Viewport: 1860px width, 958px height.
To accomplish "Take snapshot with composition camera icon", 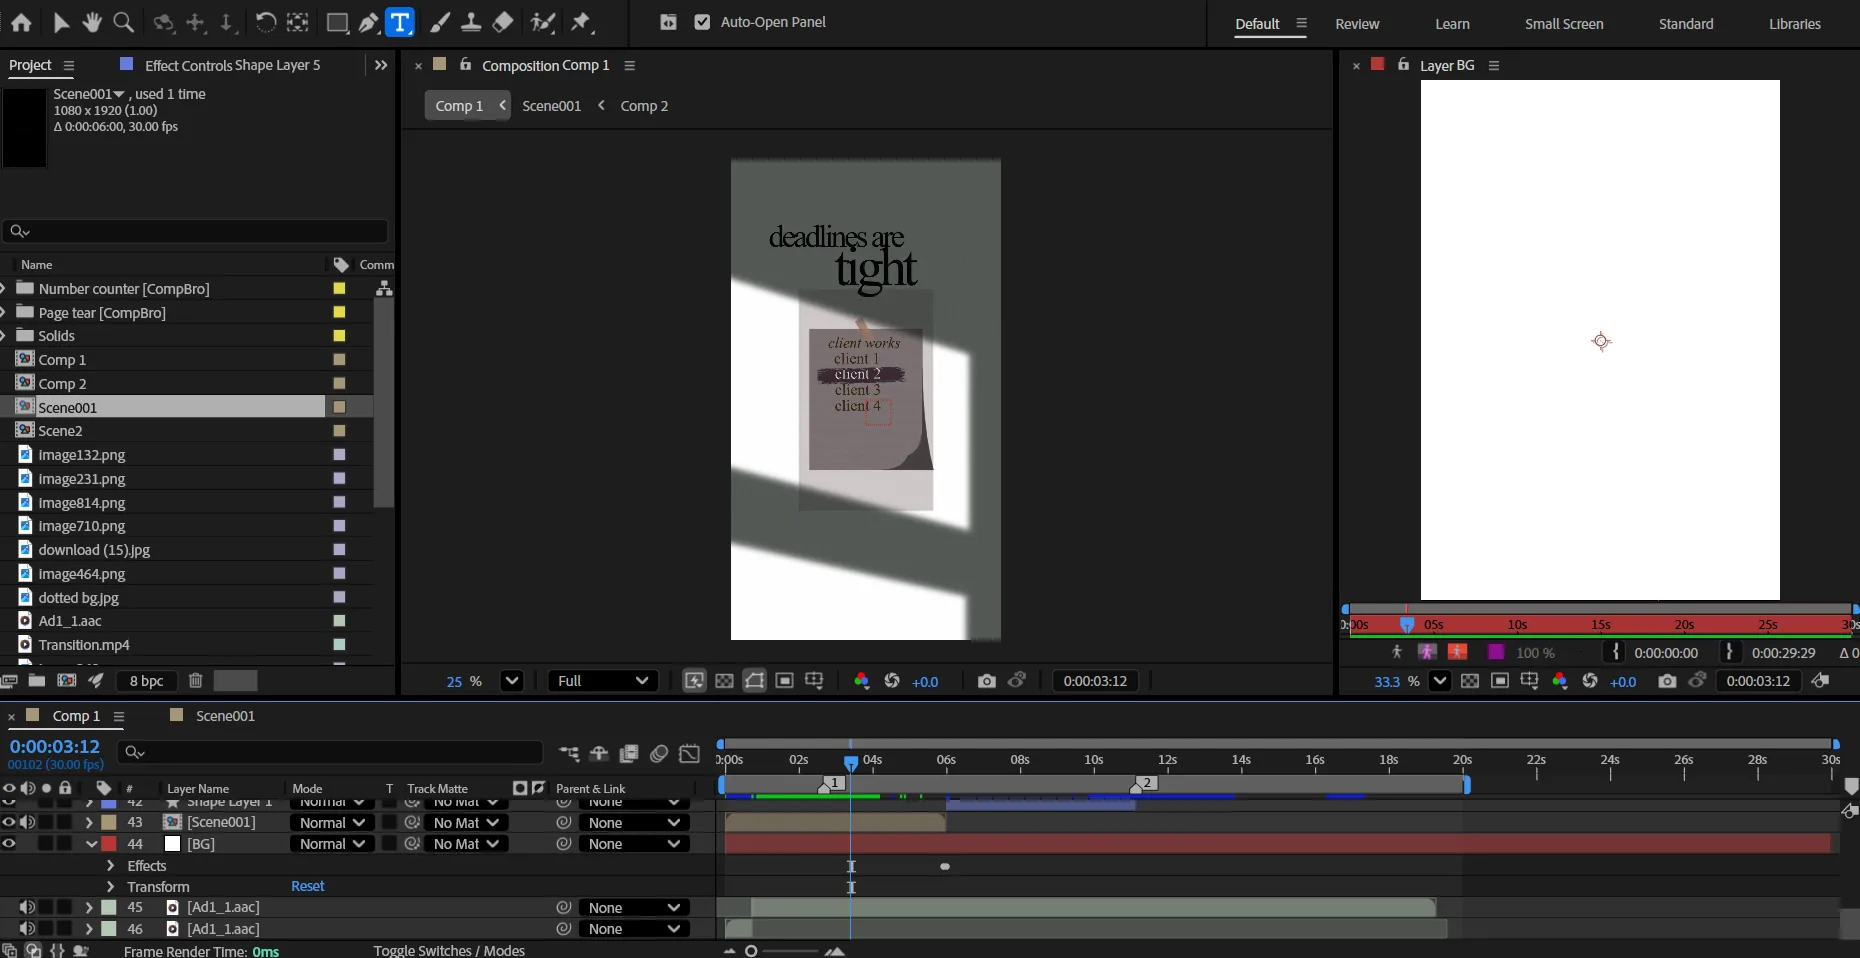I will tap(986, 681).
